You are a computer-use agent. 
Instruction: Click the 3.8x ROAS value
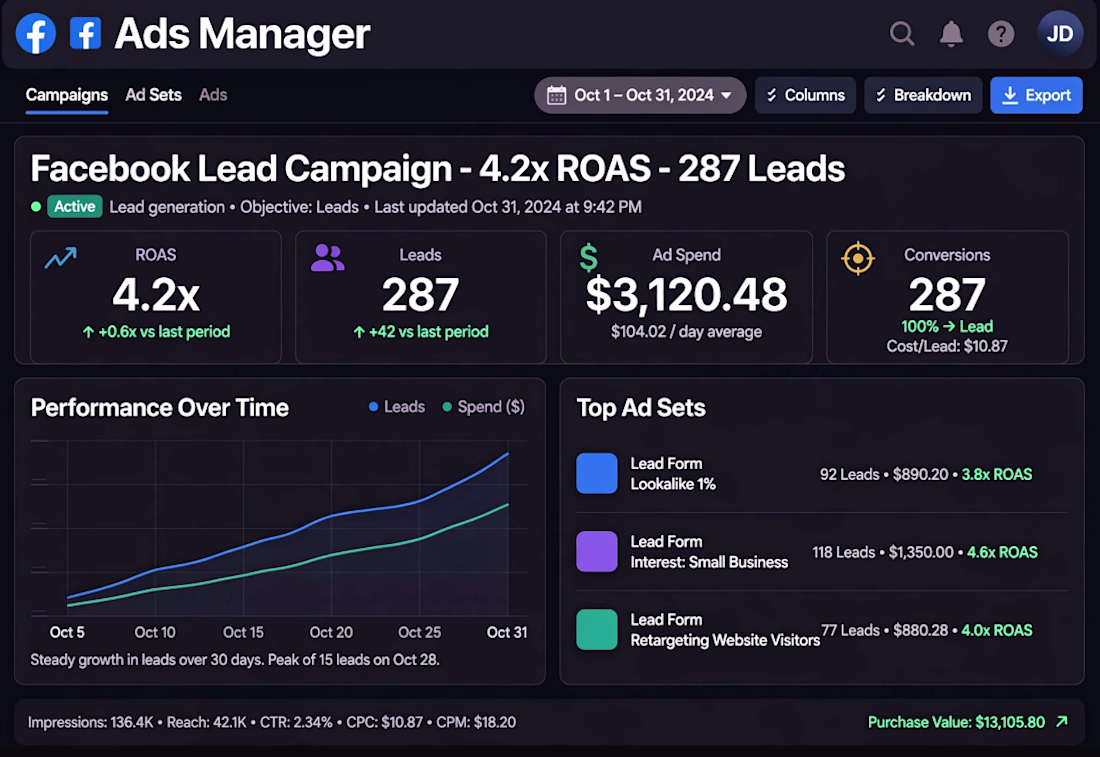click(x=996, y=474)
